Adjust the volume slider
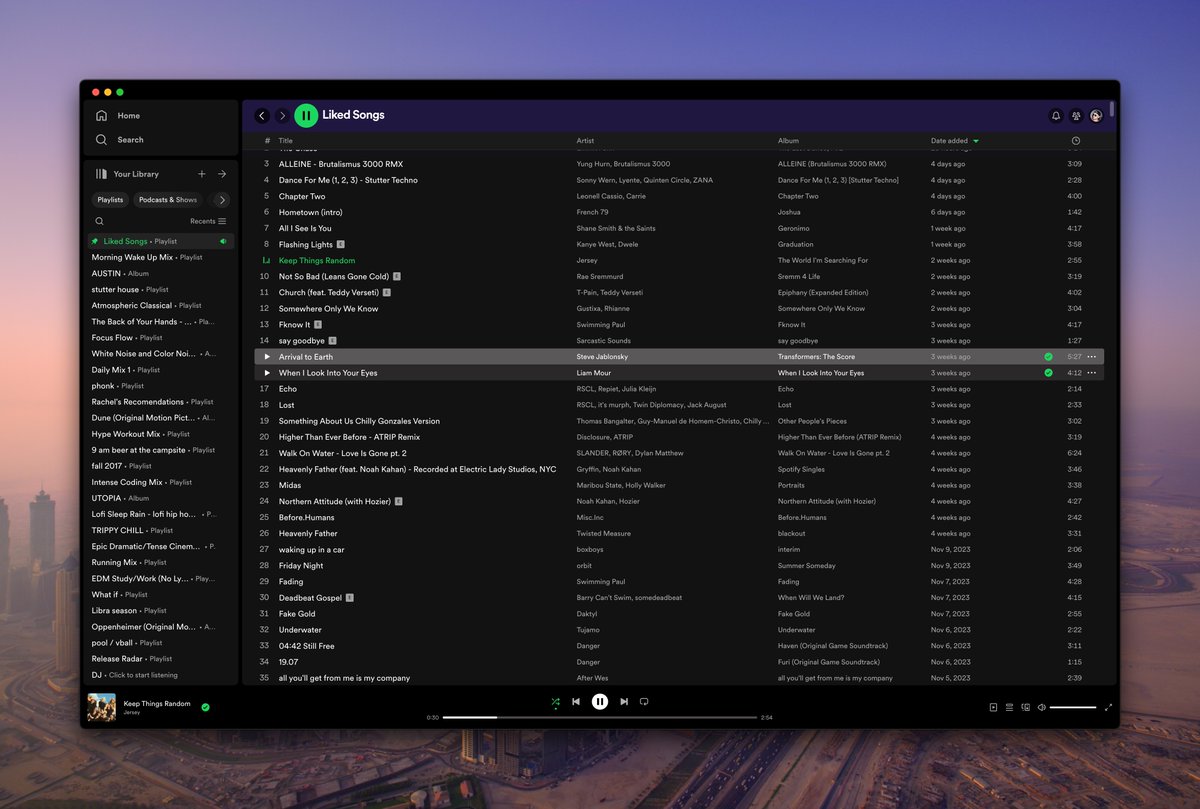This screenshot has width=1200, height=809. click(1073, 707)
